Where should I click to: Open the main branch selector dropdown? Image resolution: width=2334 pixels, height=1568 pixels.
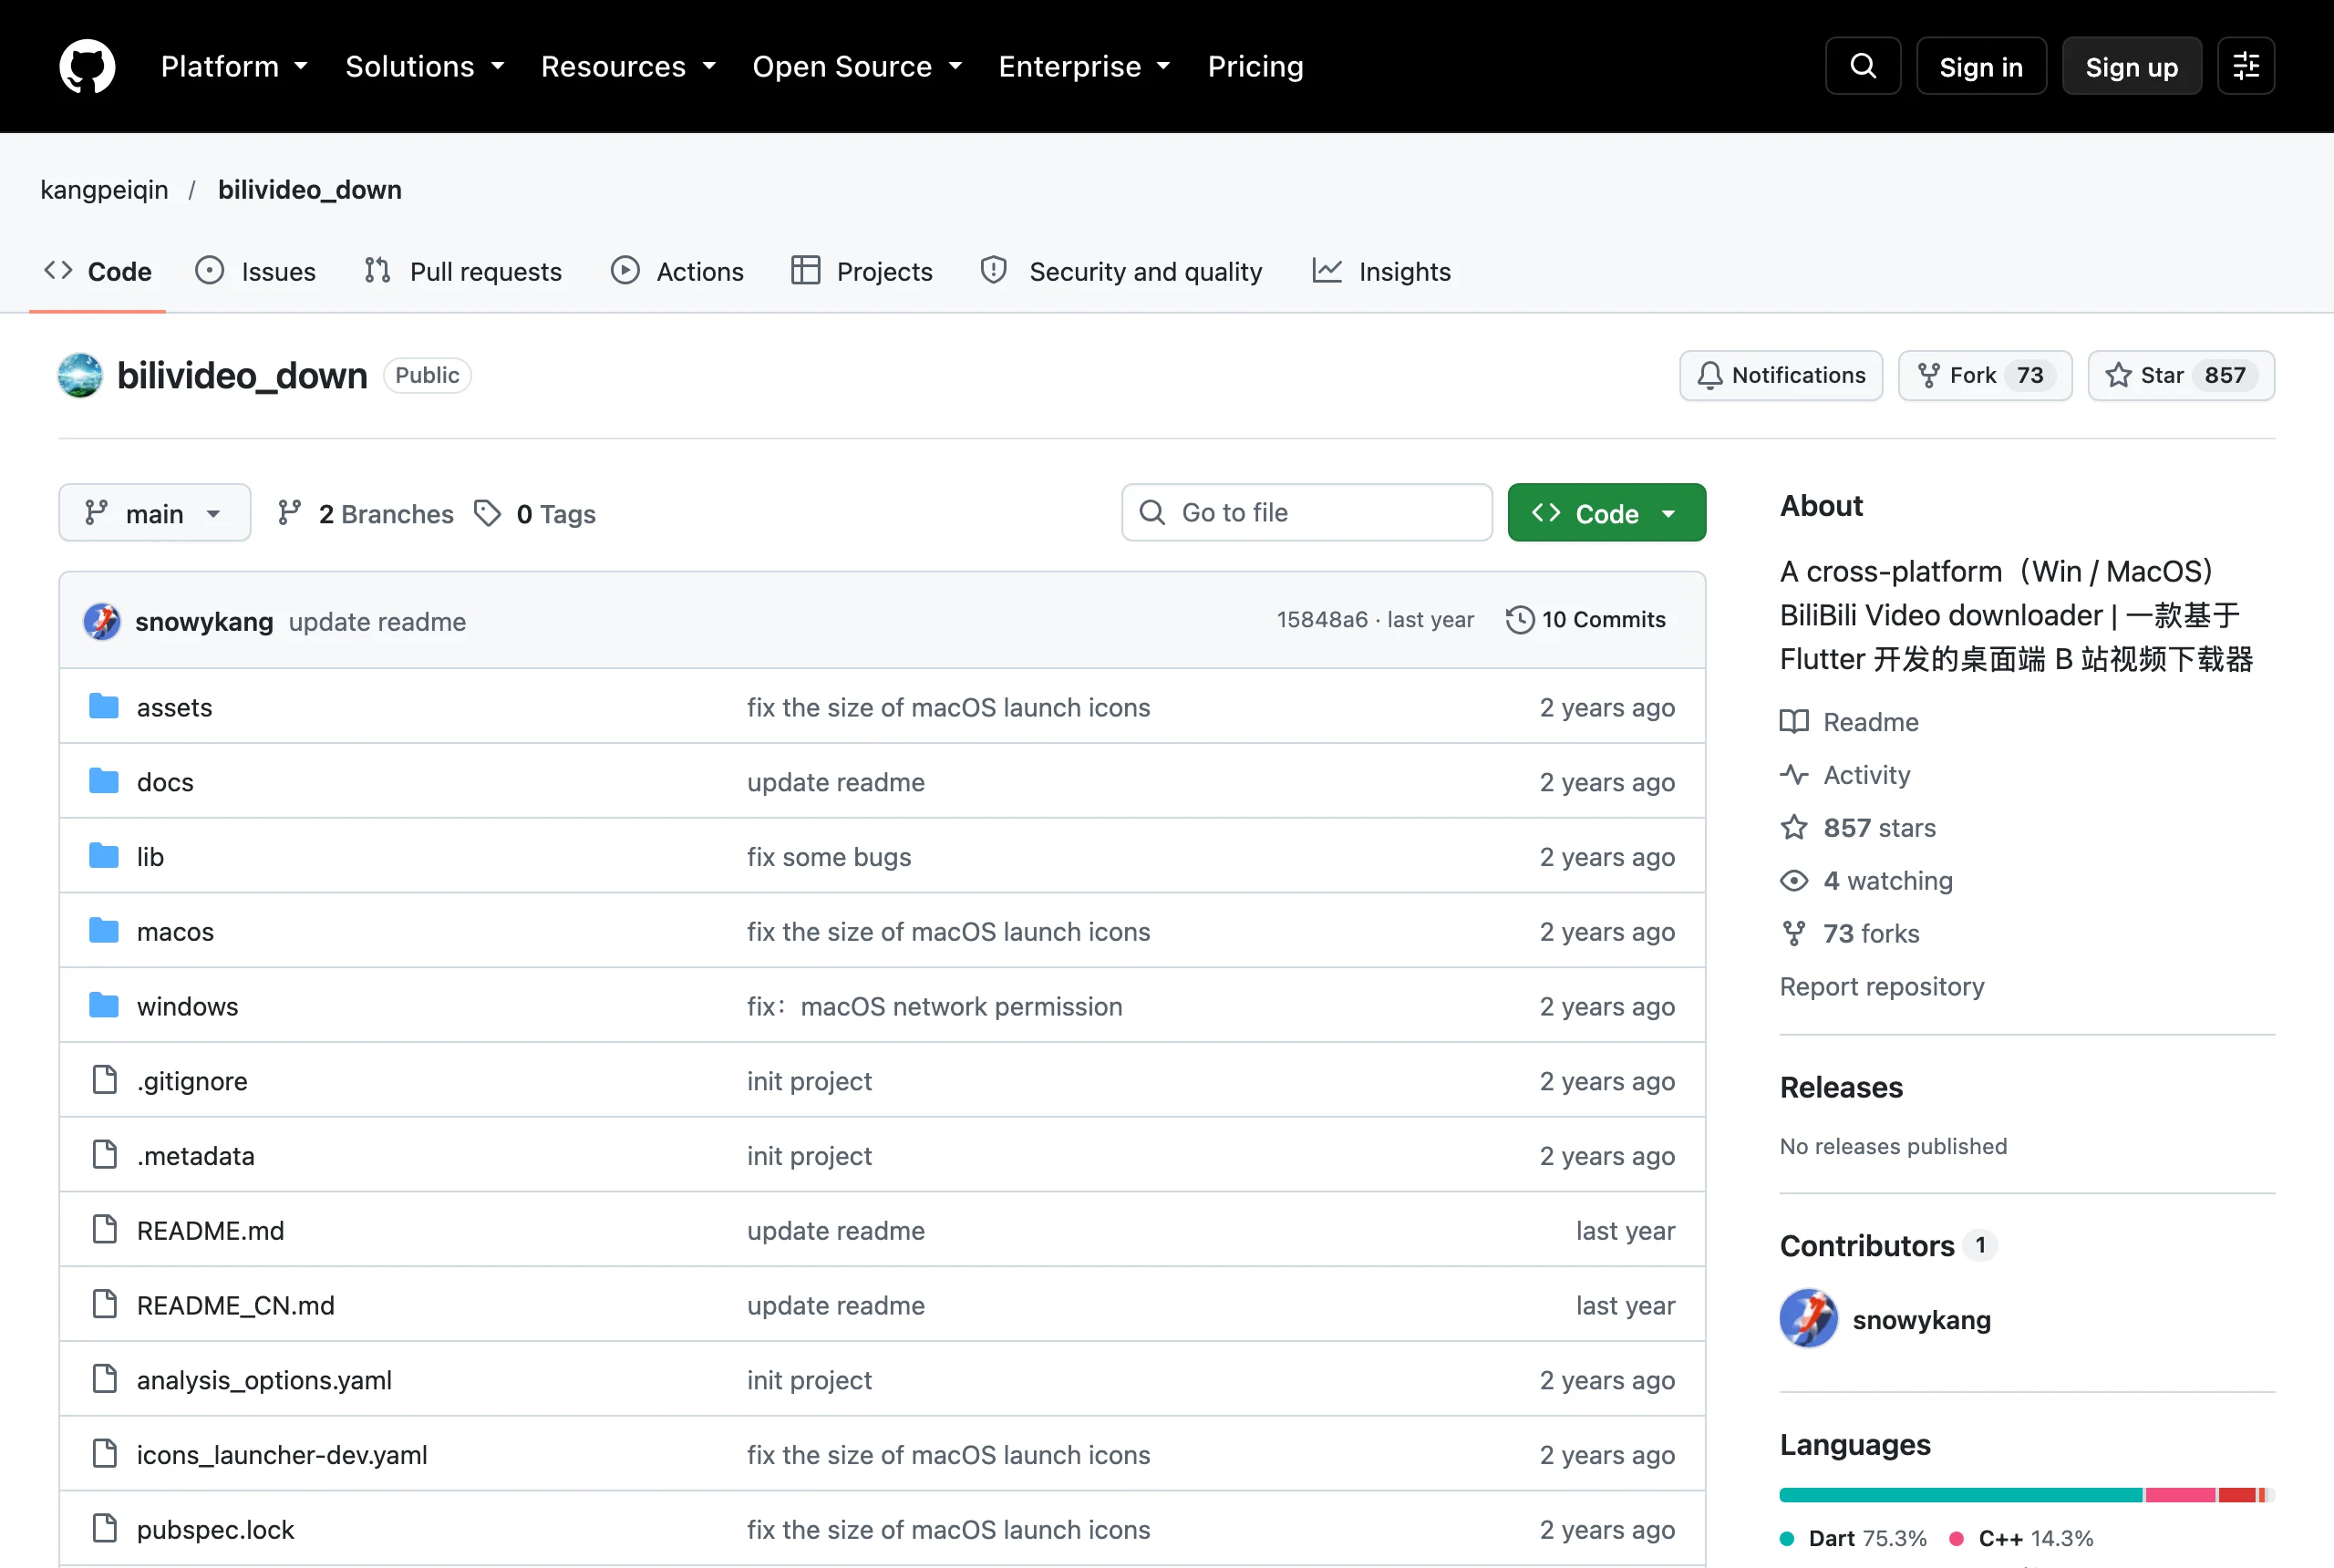(x=155, y=513)
